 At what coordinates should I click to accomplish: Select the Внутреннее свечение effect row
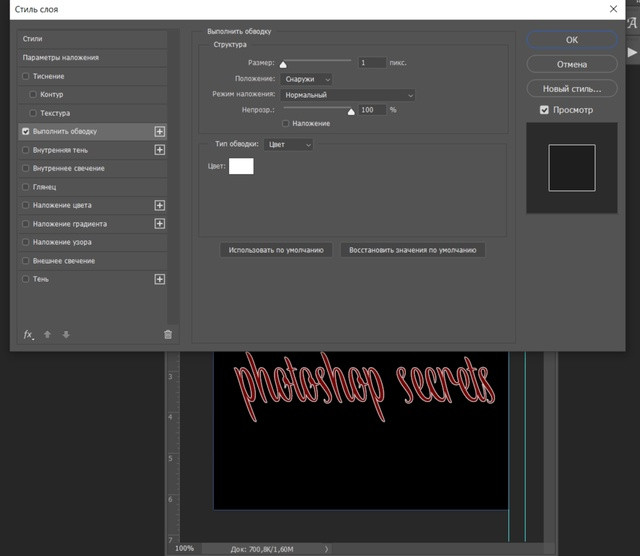pos(93,168)
